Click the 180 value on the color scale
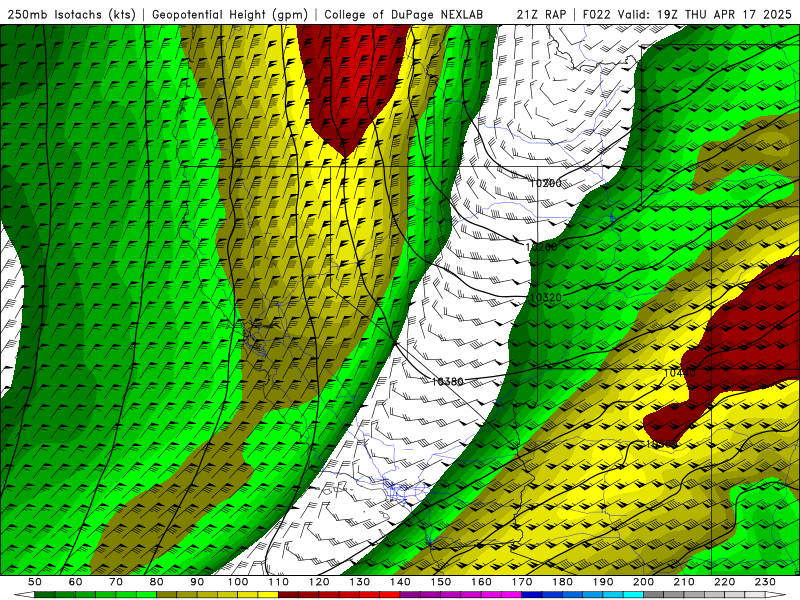Screen dimensions: 800x600 pyautogui.click(x=562, y=582)
